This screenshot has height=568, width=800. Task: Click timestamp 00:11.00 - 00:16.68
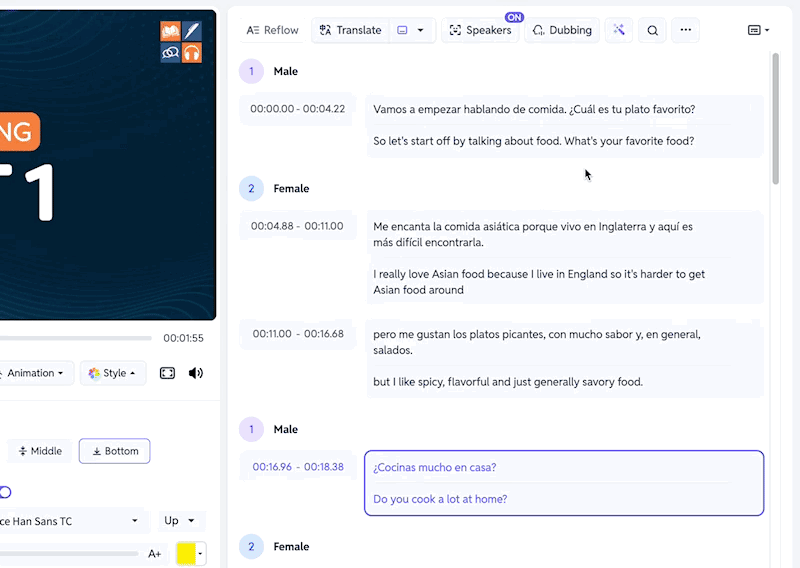pyautogui.click(x=298, y=334)
